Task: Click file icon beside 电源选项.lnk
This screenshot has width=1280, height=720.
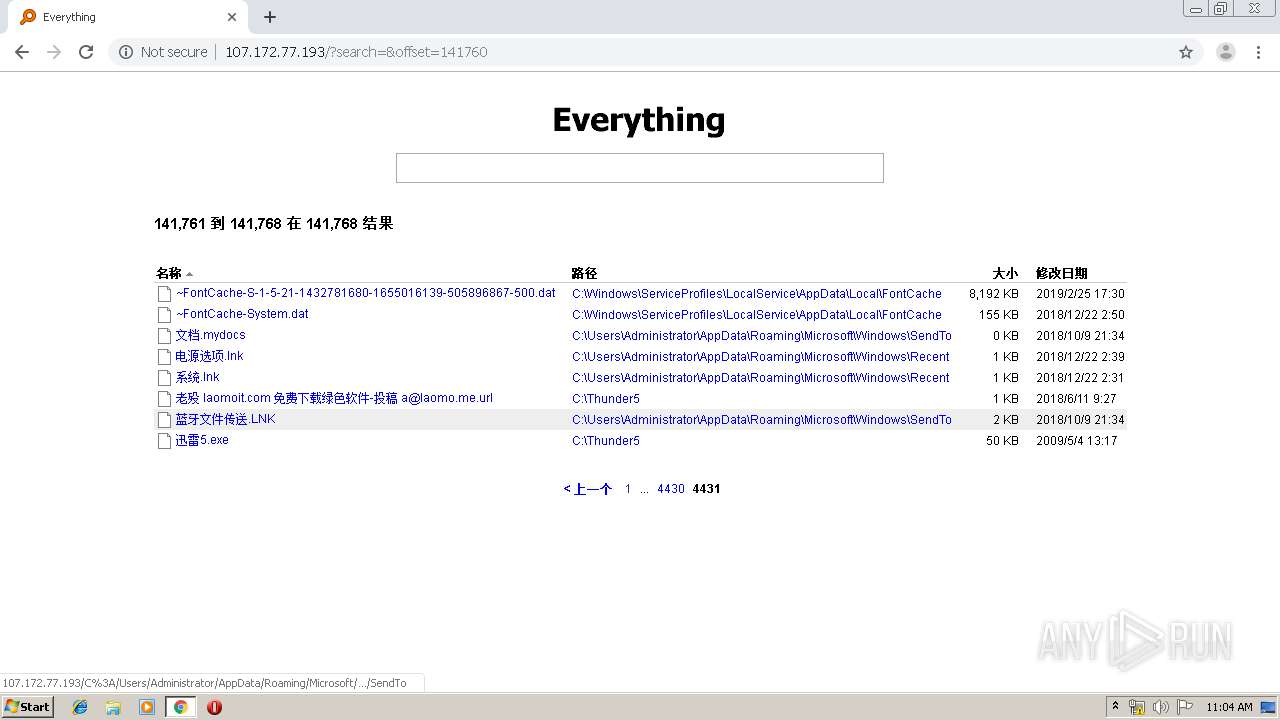Action: tap(164, 357)
